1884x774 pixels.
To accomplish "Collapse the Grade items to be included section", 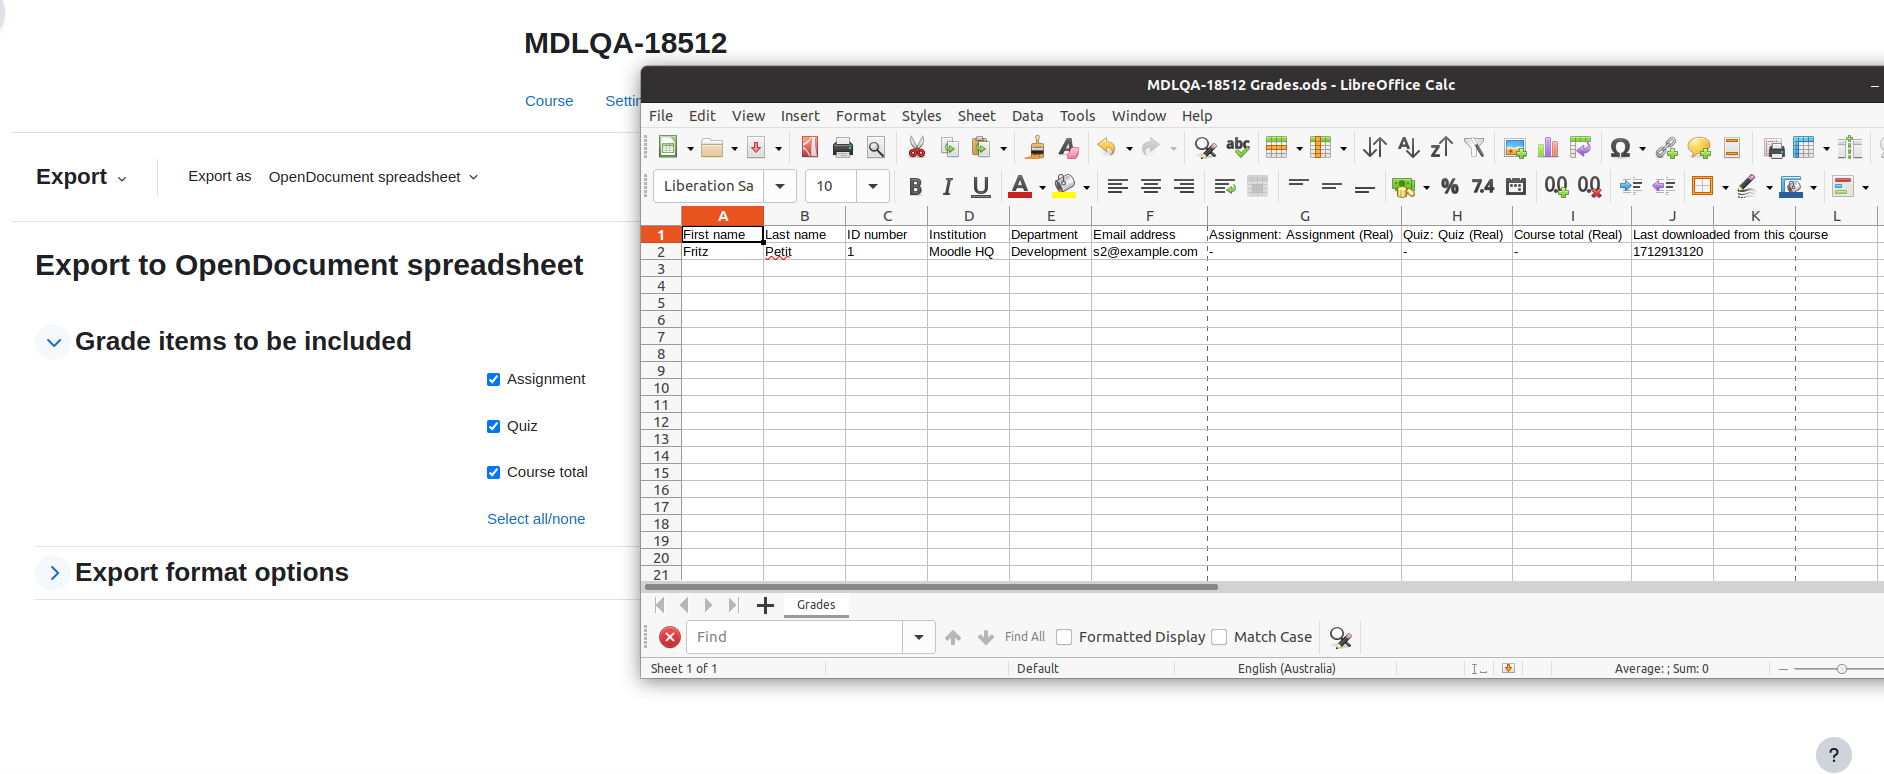I will click(54, 342).
